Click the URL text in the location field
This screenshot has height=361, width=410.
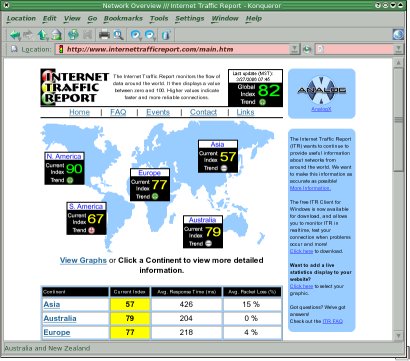[x=150, y=50]
